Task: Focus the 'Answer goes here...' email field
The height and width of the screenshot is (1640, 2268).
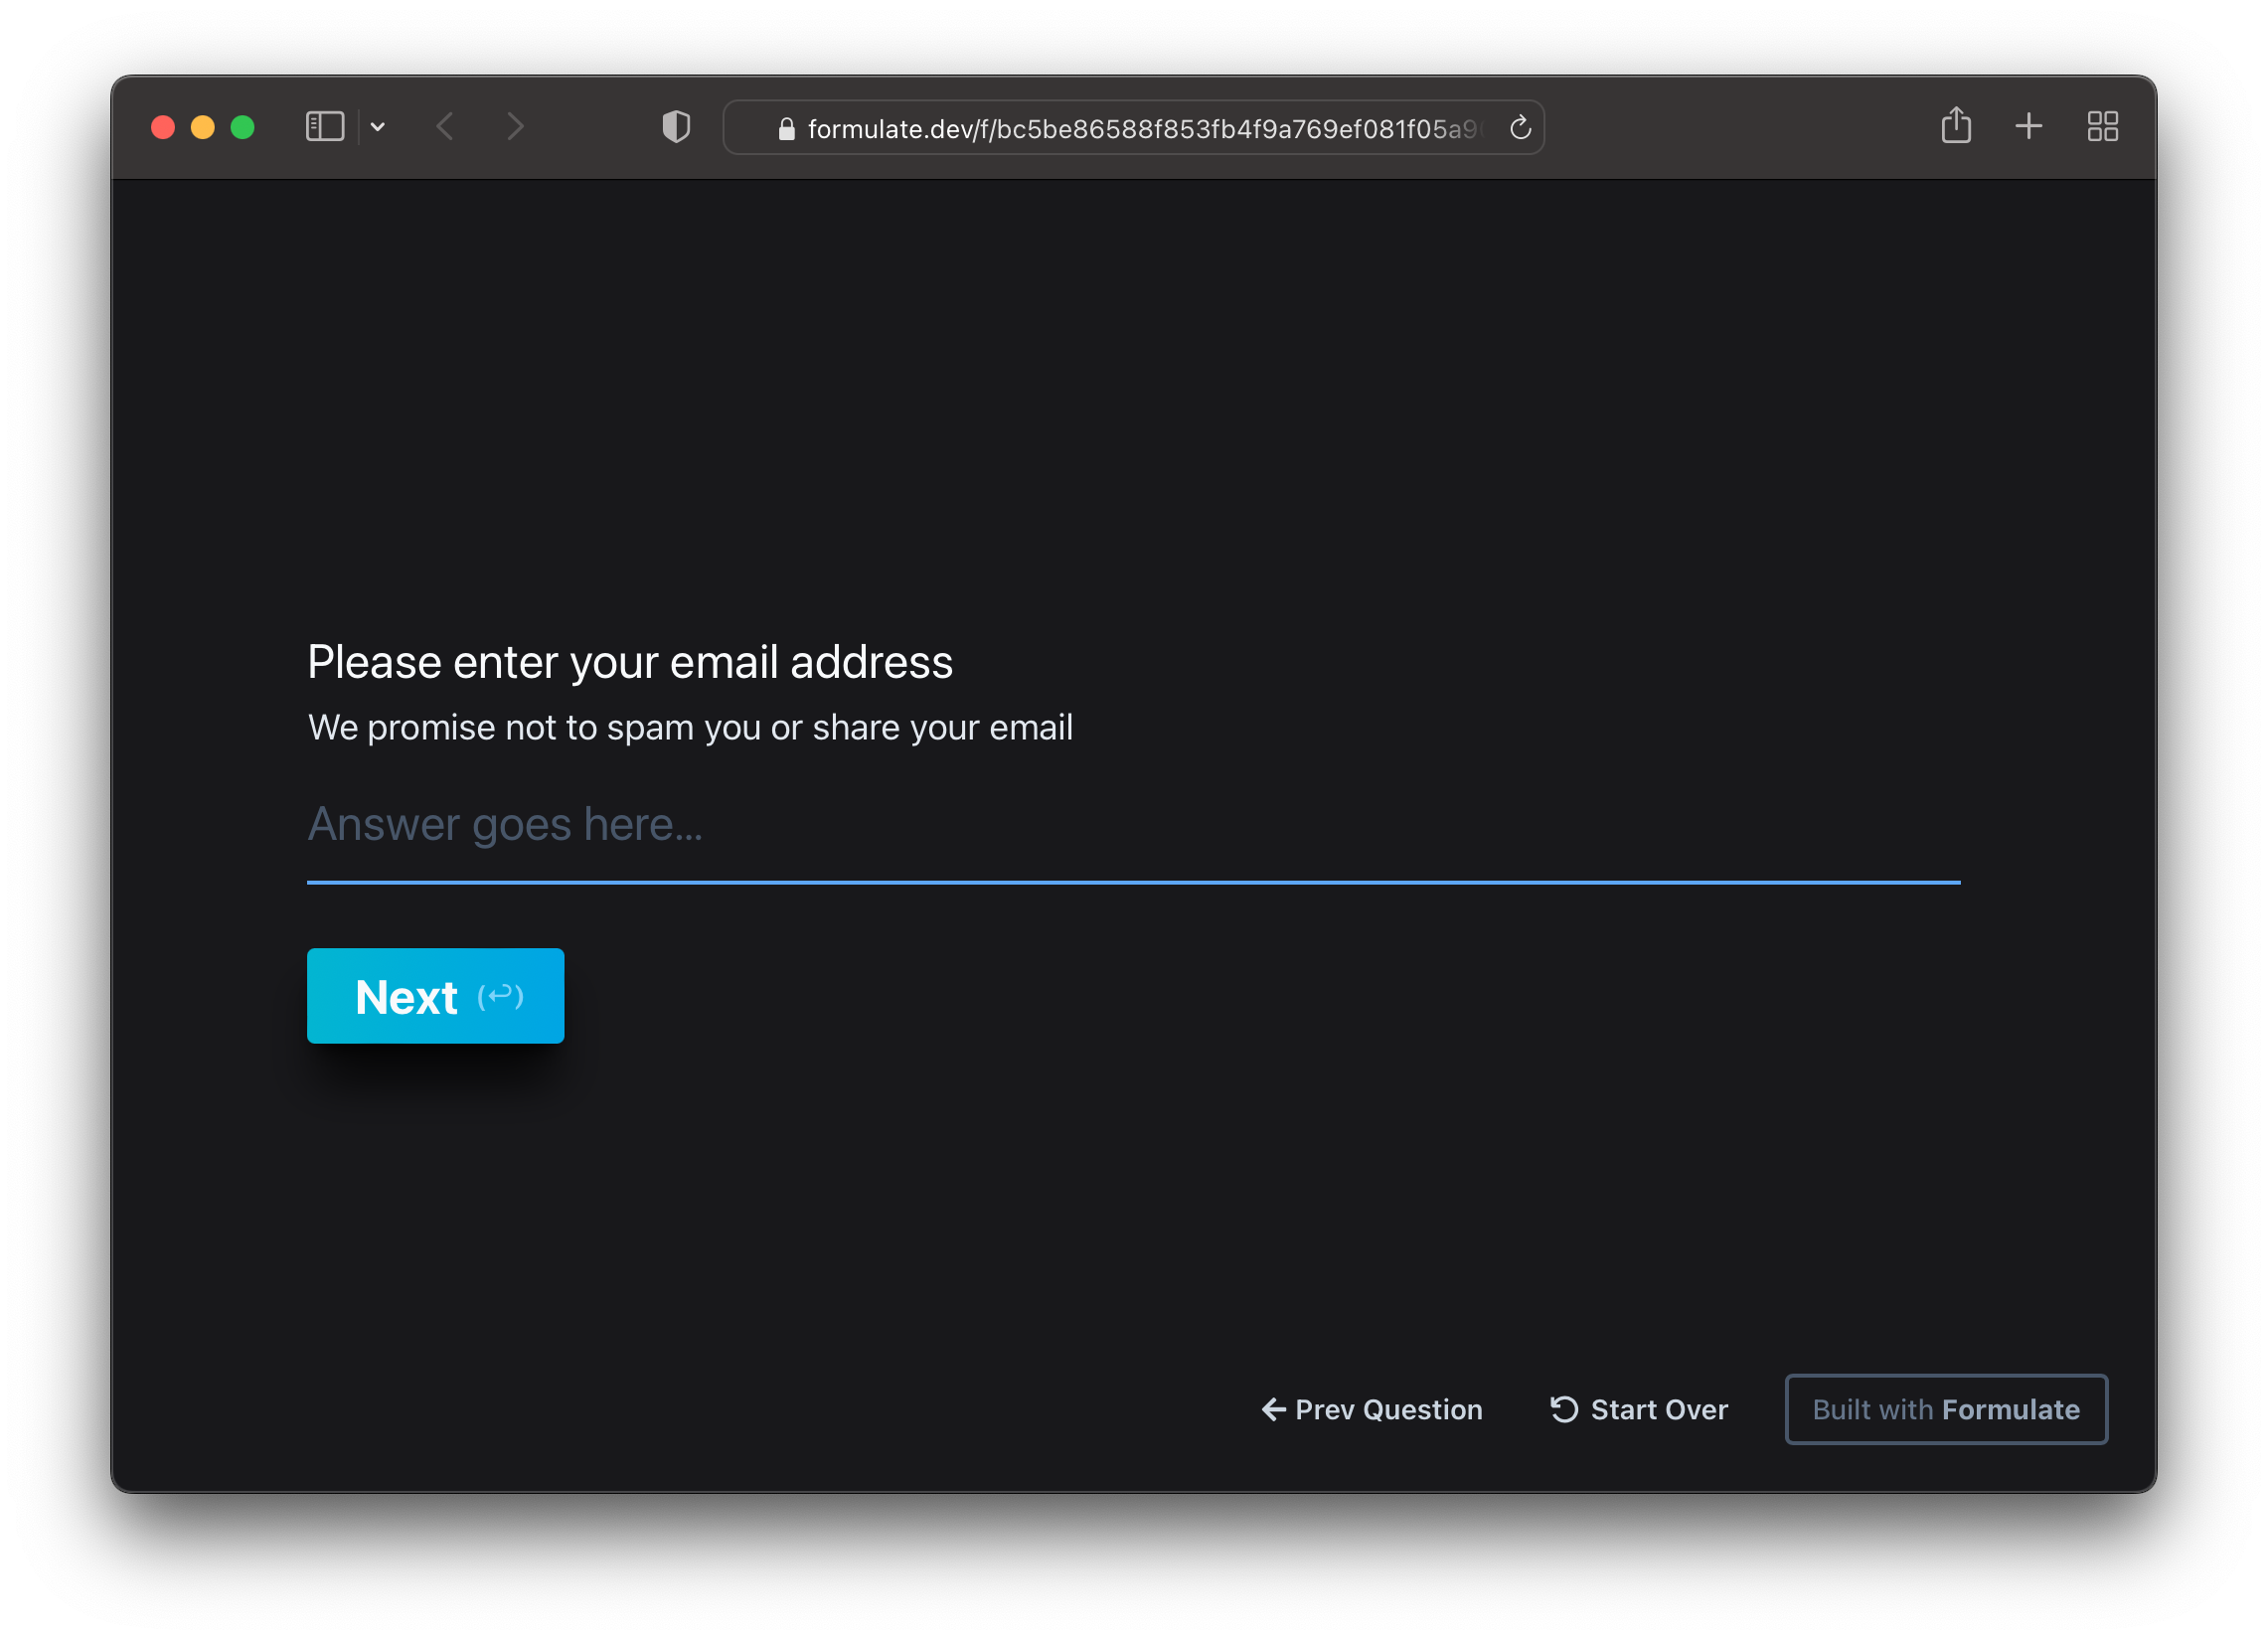Action: coord(1132,825)
